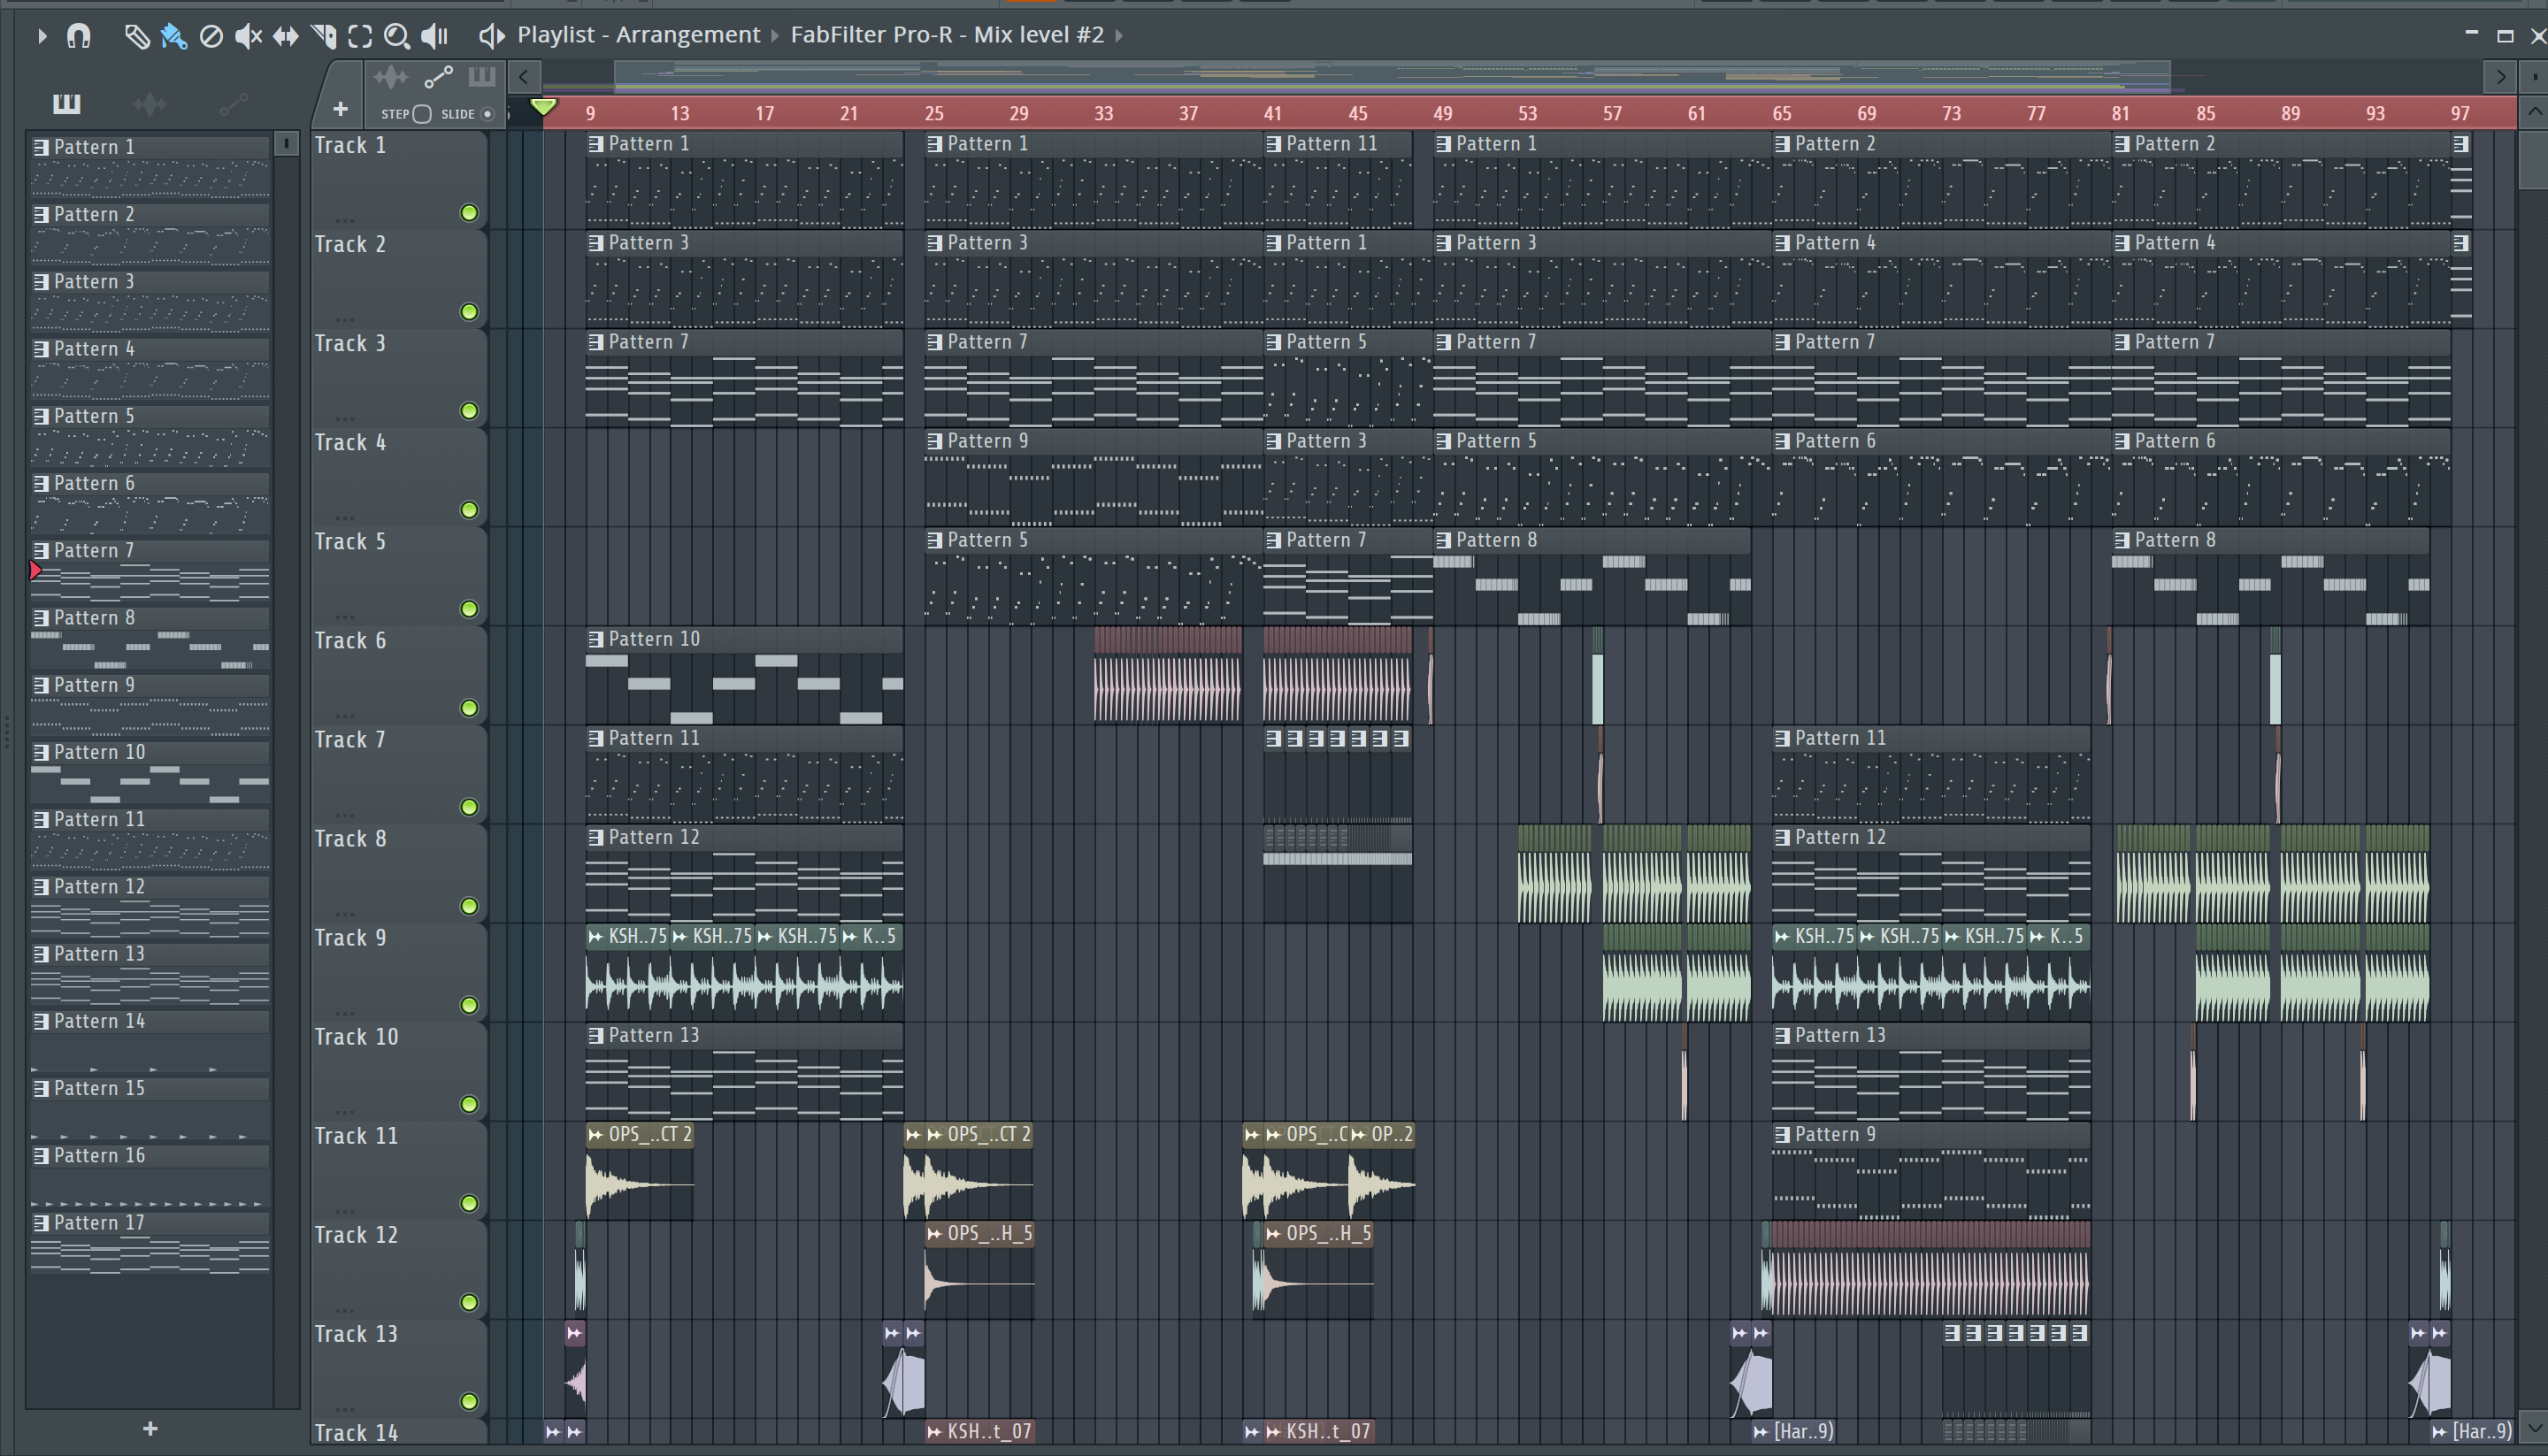Select Pattern 2 clip at bar 65 on Track 1
Screen dimensions: 2548x1456
tap(1941, 180)
